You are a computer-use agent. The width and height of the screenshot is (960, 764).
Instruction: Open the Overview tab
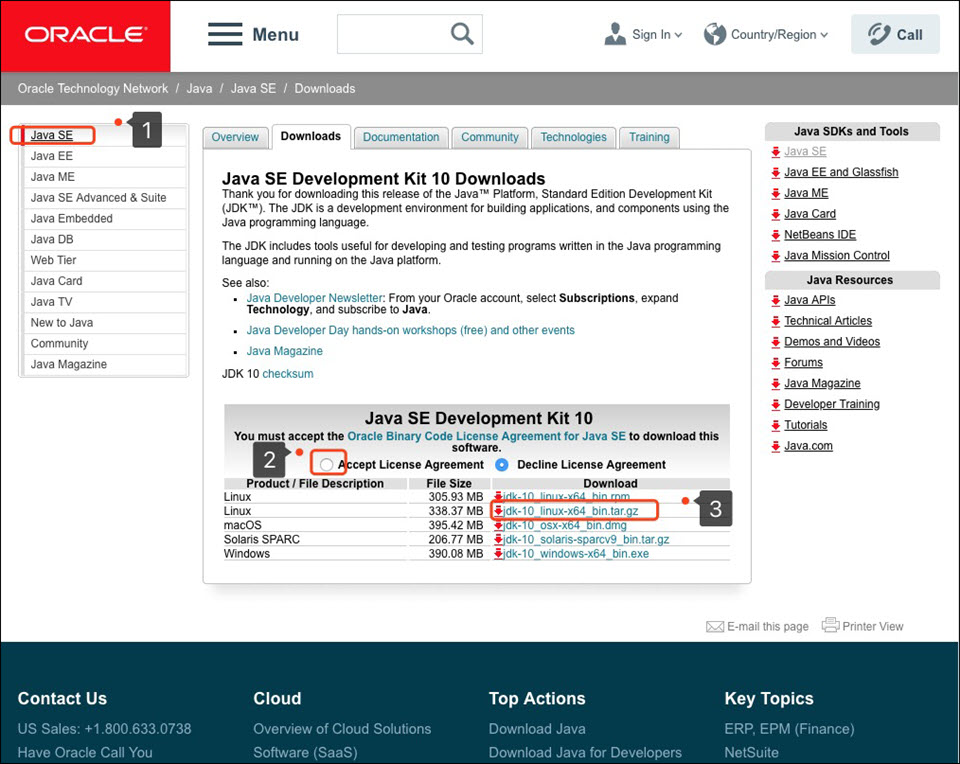235,137
